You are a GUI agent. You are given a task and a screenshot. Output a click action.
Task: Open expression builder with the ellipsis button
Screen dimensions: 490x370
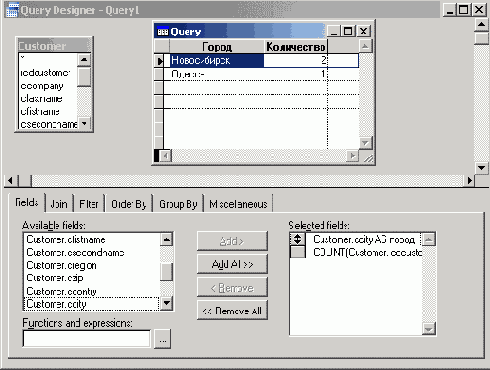click(163, 339)
